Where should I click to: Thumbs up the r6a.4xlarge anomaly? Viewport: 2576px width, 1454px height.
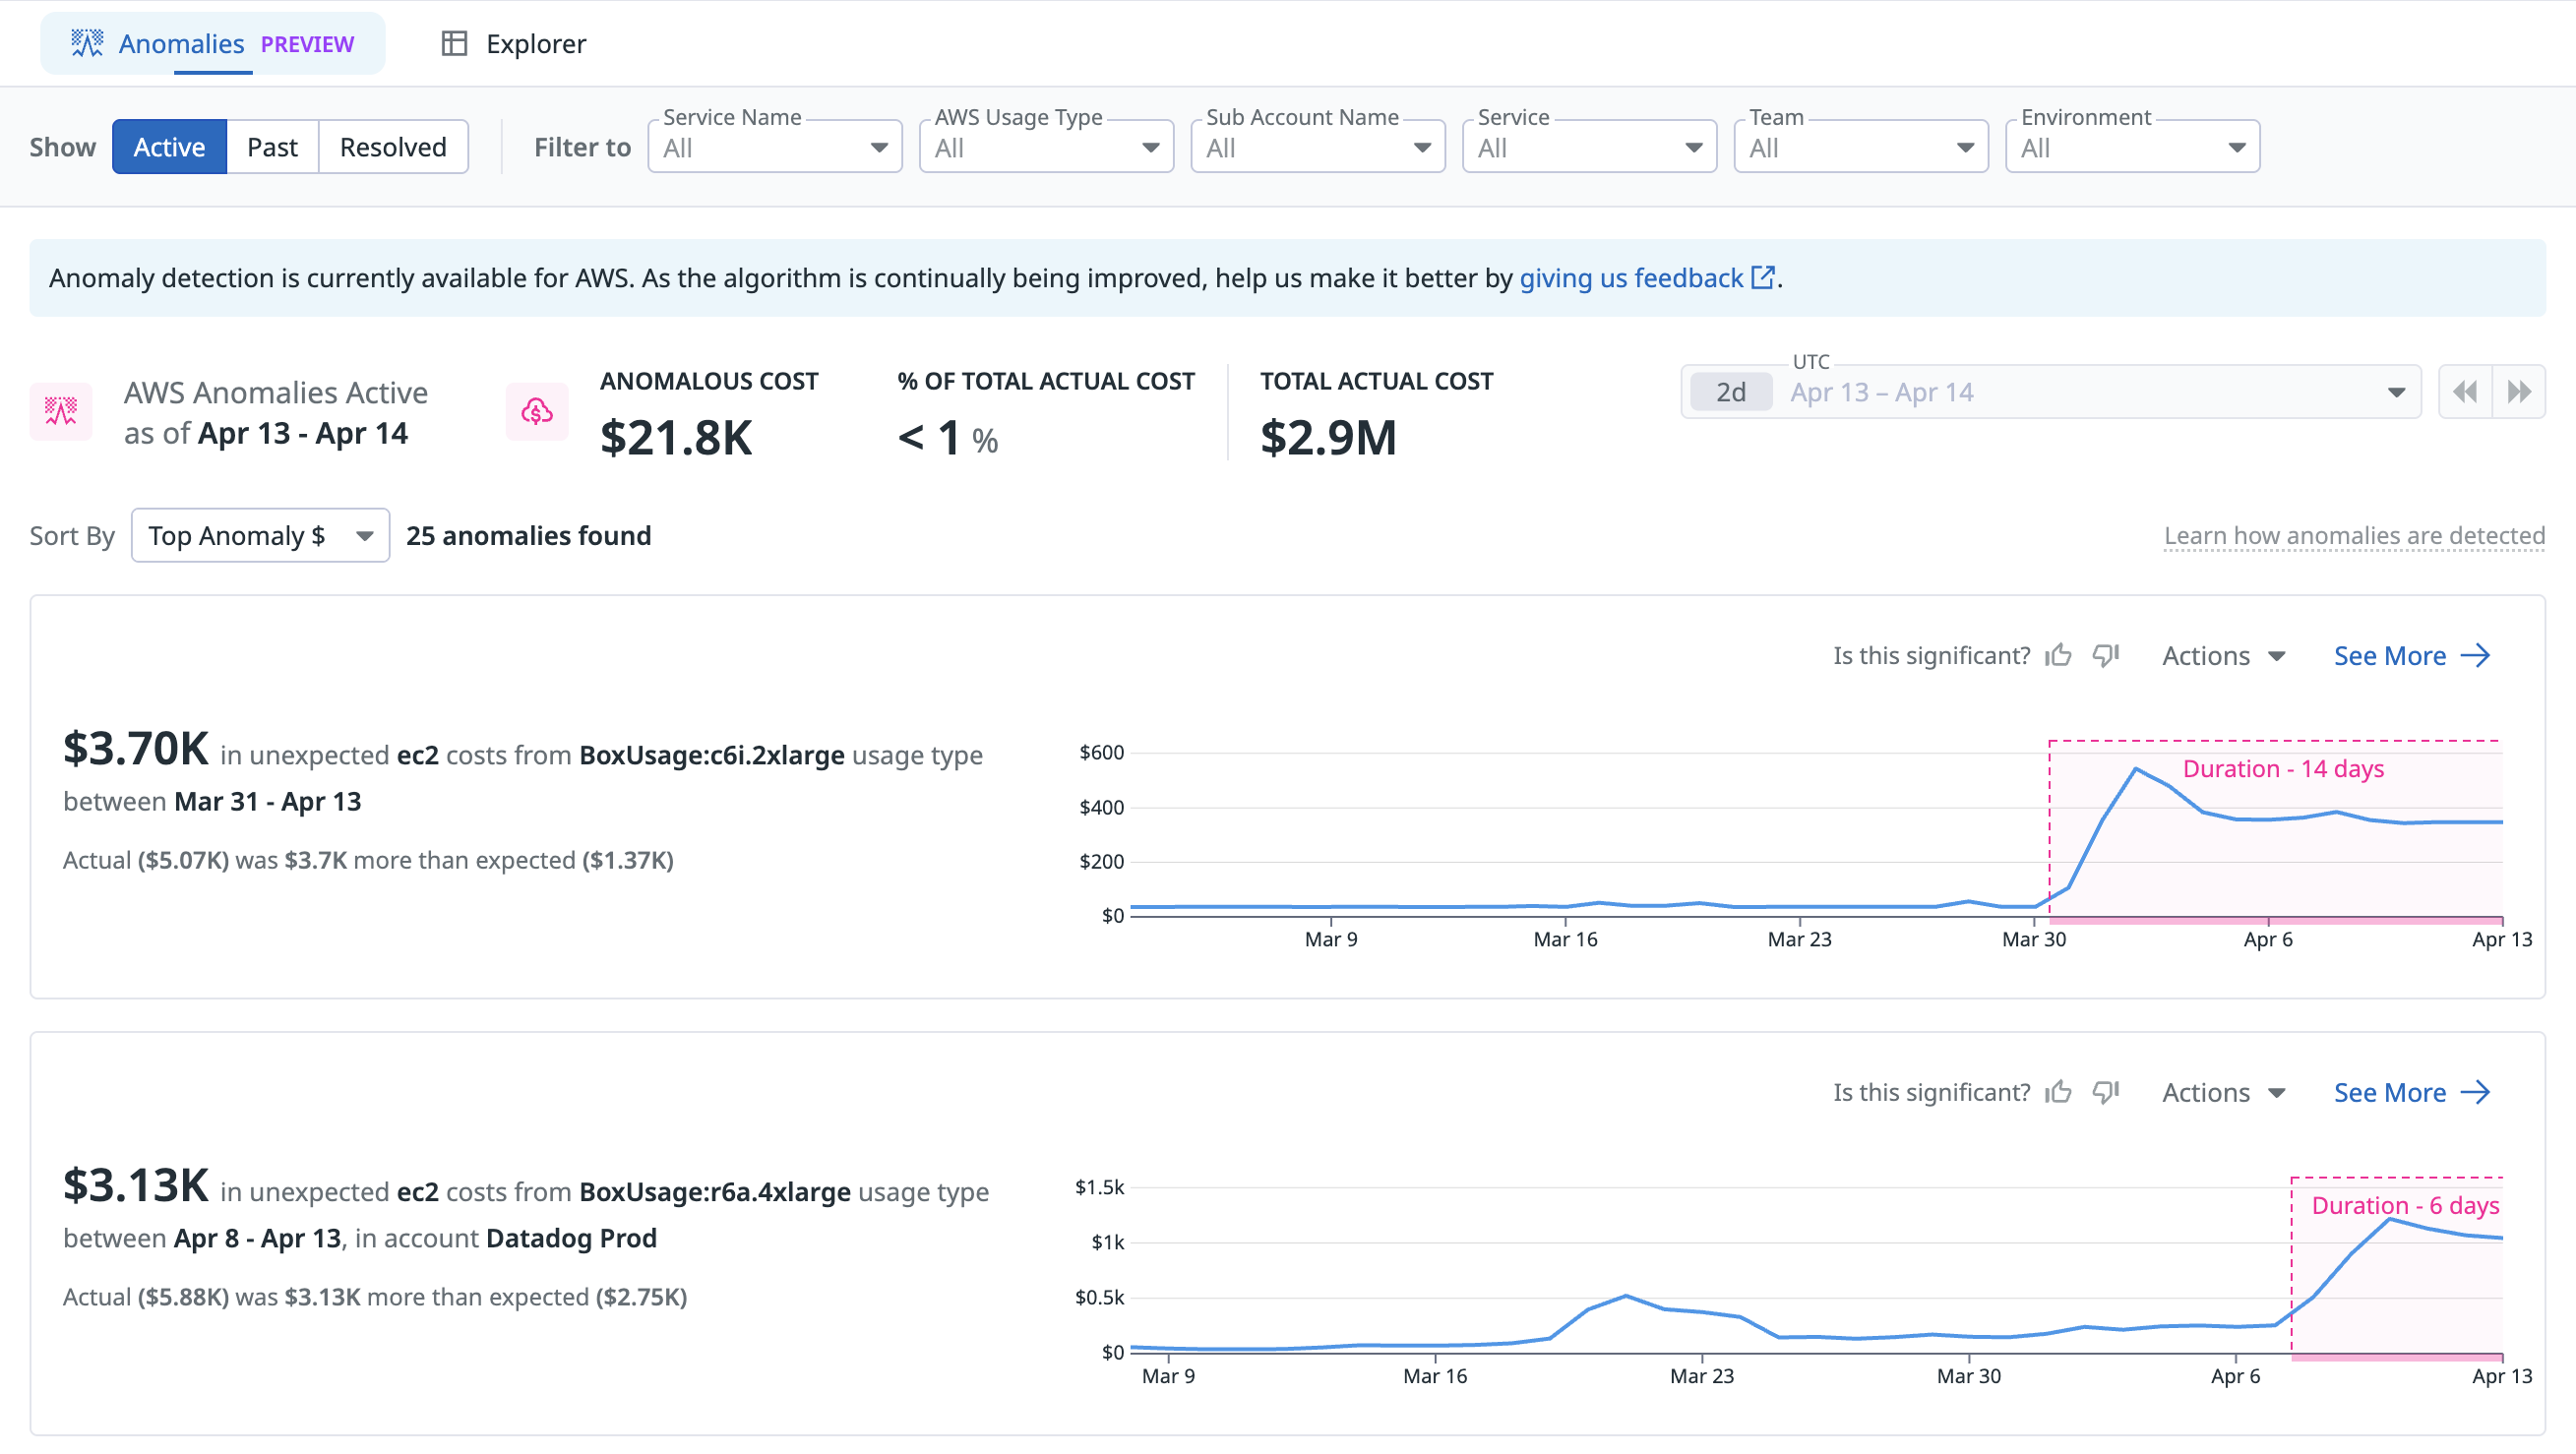tap(2057, 1092)
